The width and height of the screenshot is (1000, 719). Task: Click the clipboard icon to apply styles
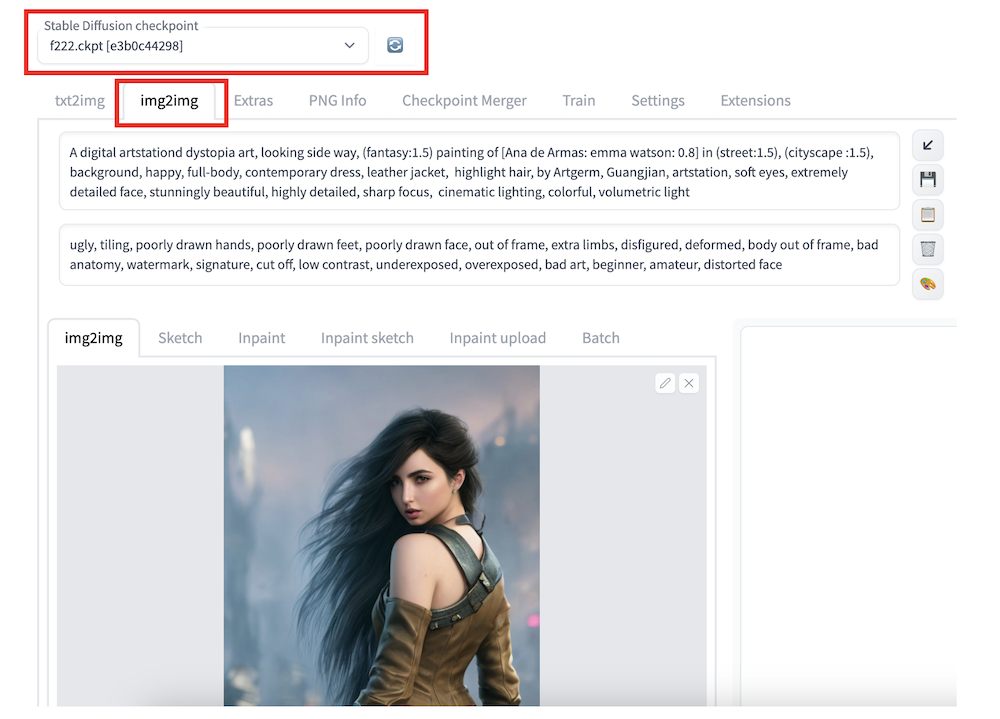(x=927, y=215)
